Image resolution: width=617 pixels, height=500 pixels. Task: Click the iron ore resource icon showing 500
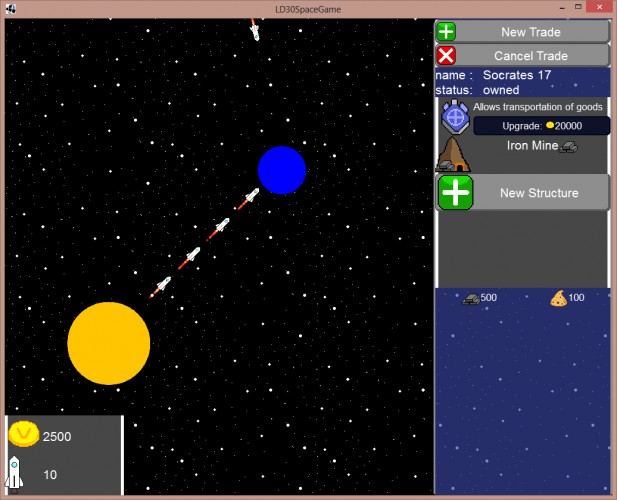point(471,299)
